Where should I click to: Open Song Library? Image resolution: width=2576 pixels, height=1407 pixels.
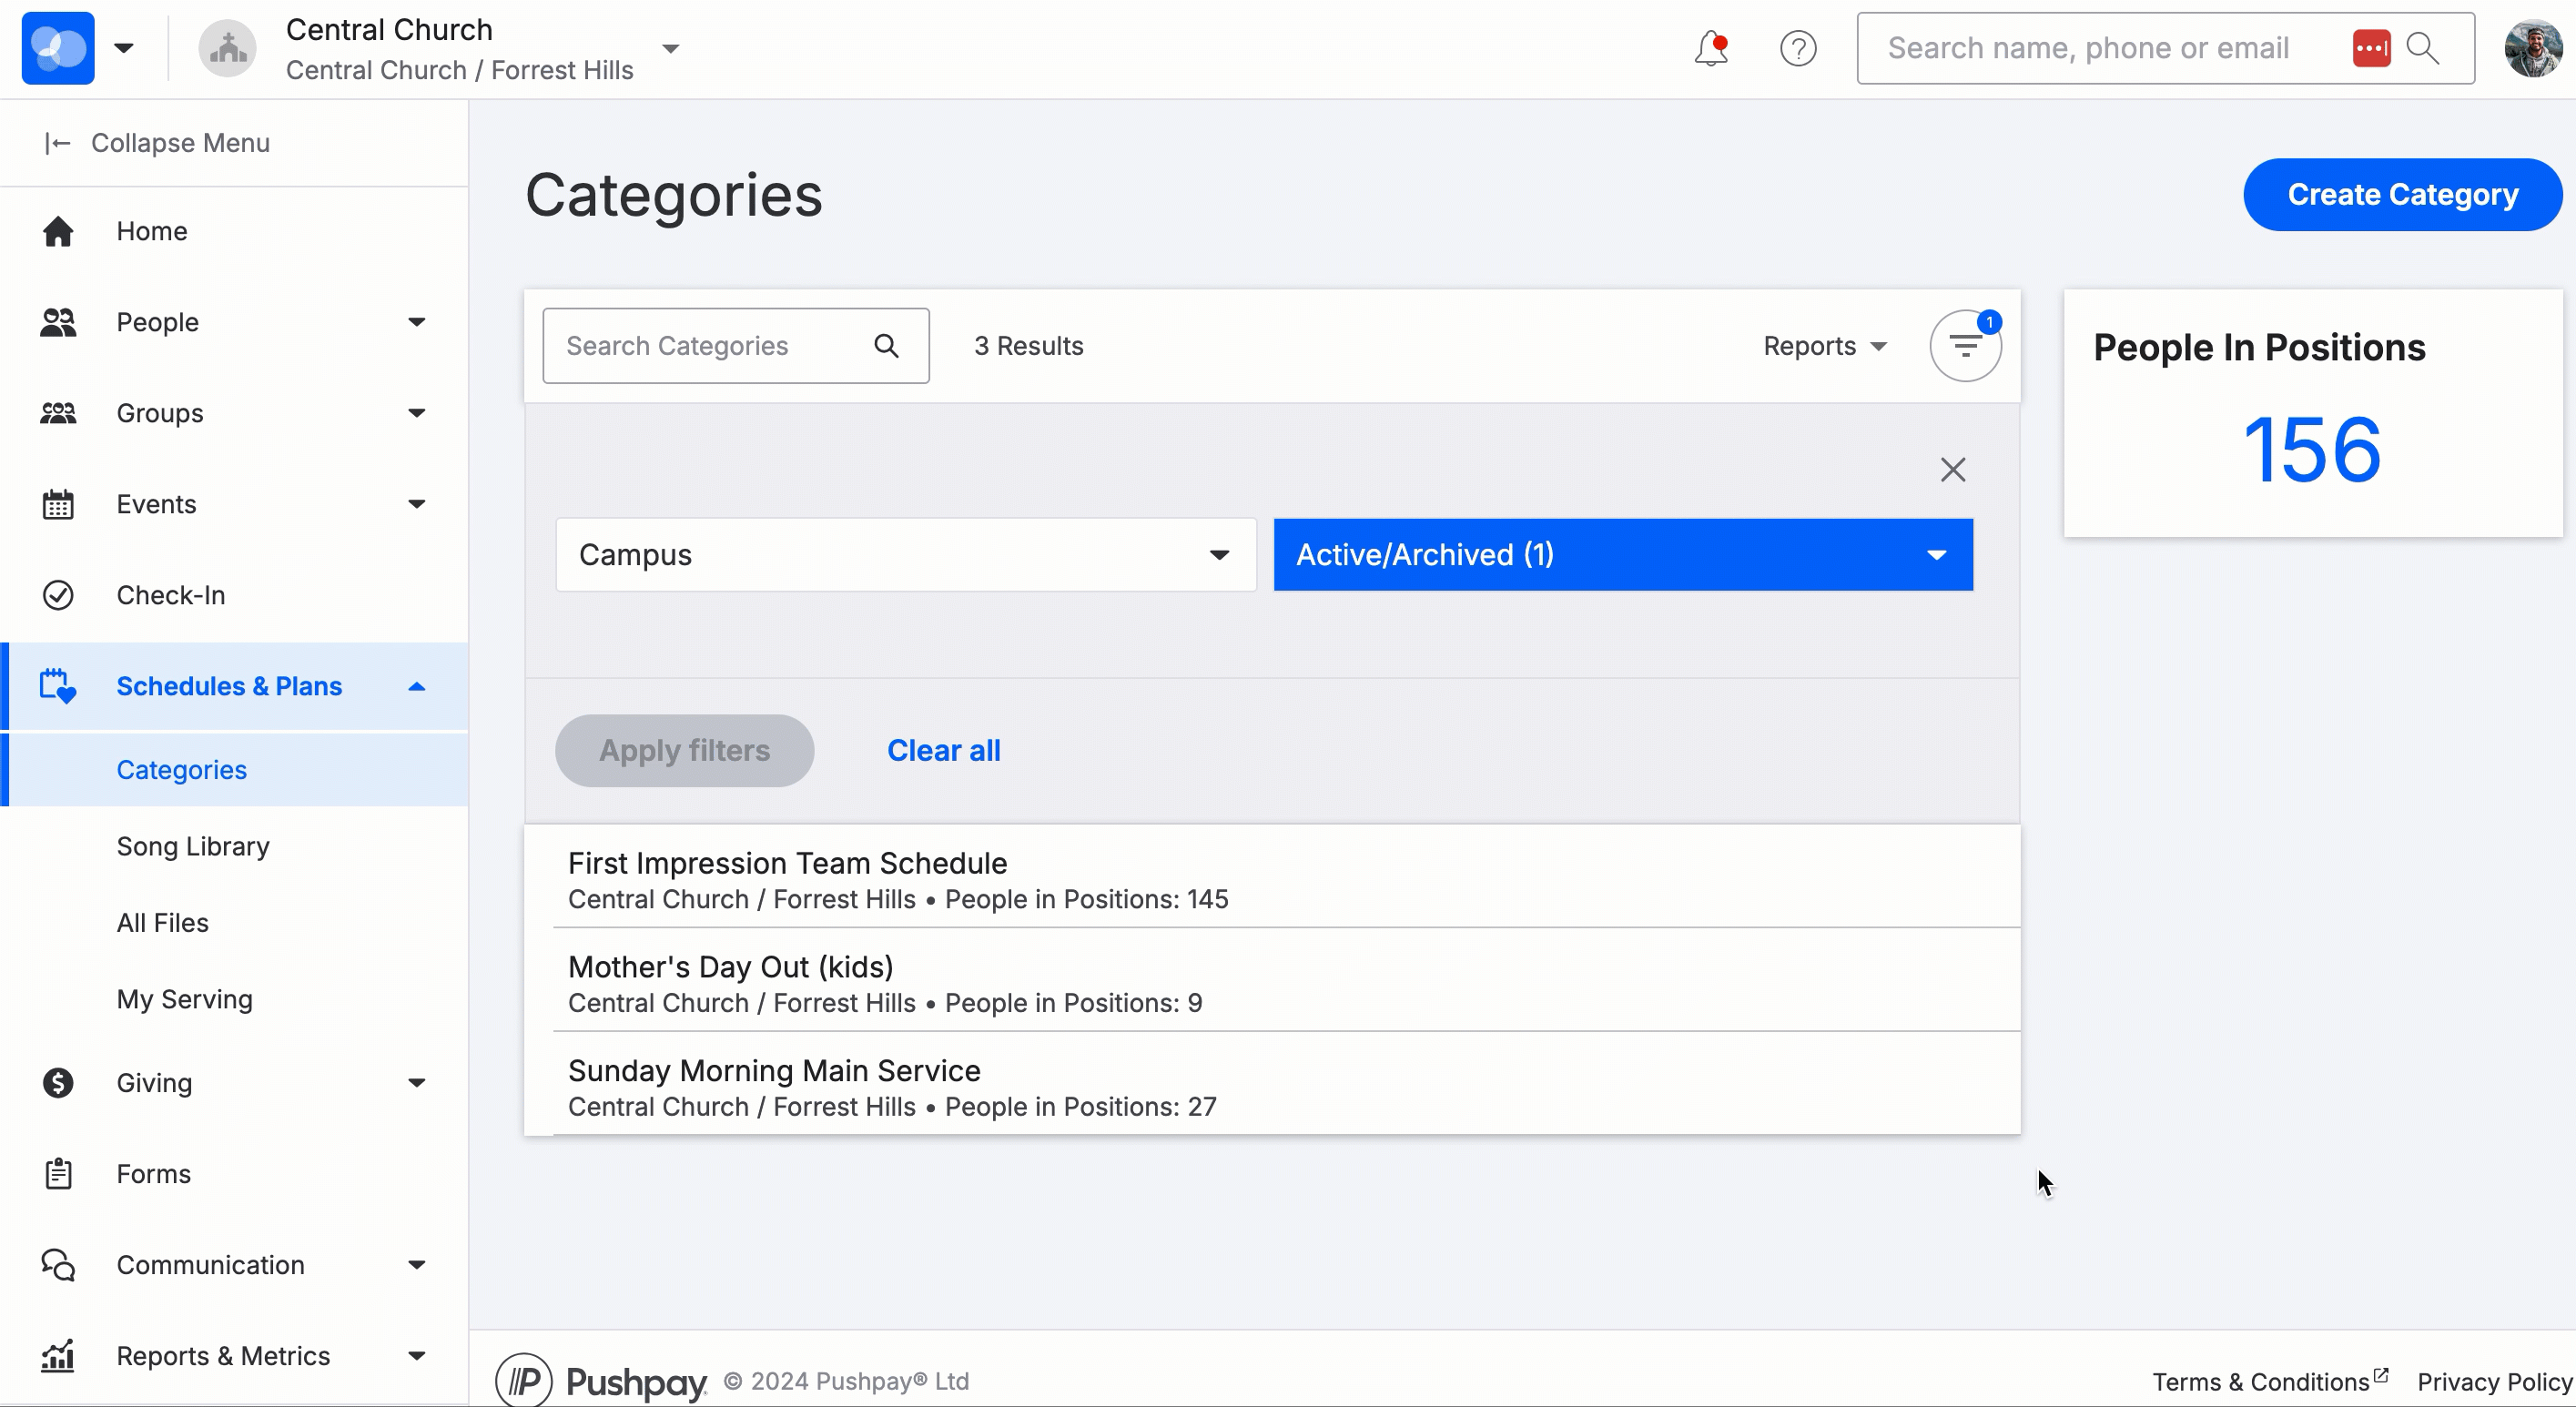[x=193, y=846]
